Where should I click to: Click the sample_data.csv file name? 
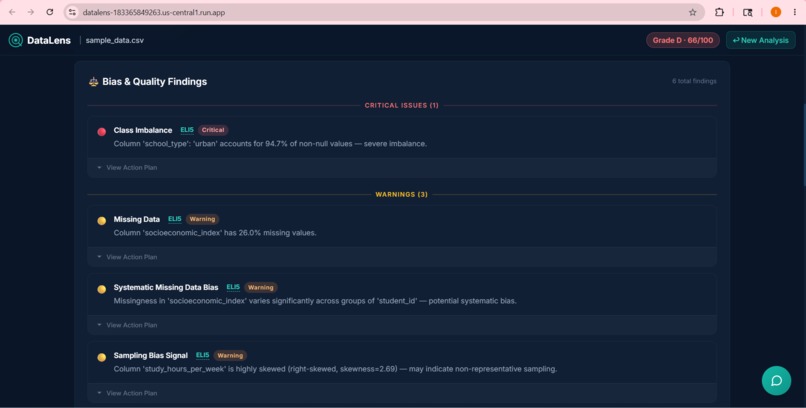pyautogui.click(x=115, y=40)
